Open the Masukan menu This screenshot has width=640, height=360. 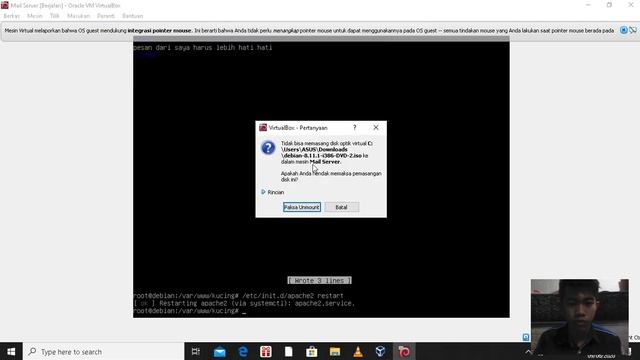pos(78,16)
